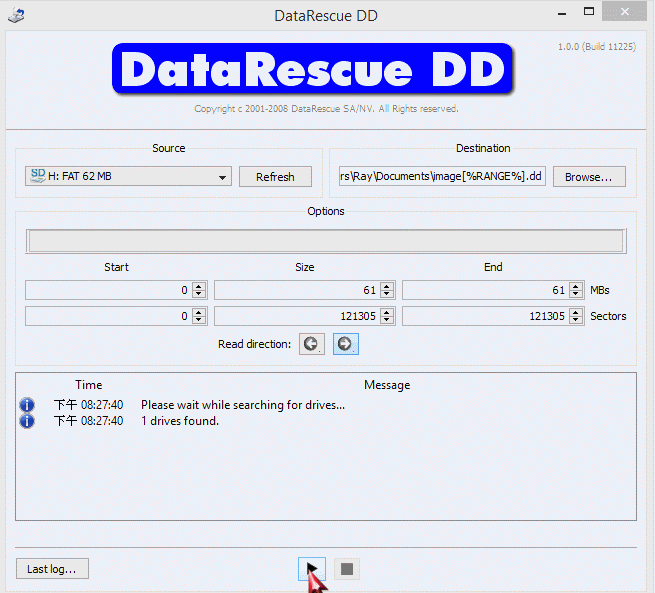Increase End sectors value 121305
Image resolution: width=655 pixels, height=593 pixels.
(576, 312)
